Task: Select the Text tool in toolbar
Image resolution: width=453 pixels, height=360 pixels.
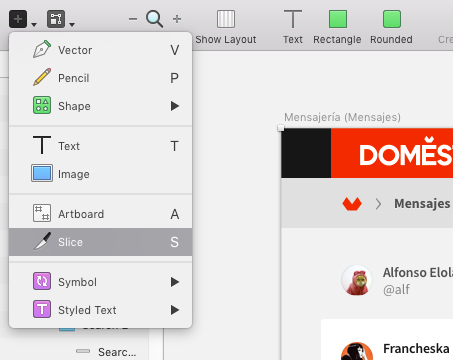Action: coord(293,27)
